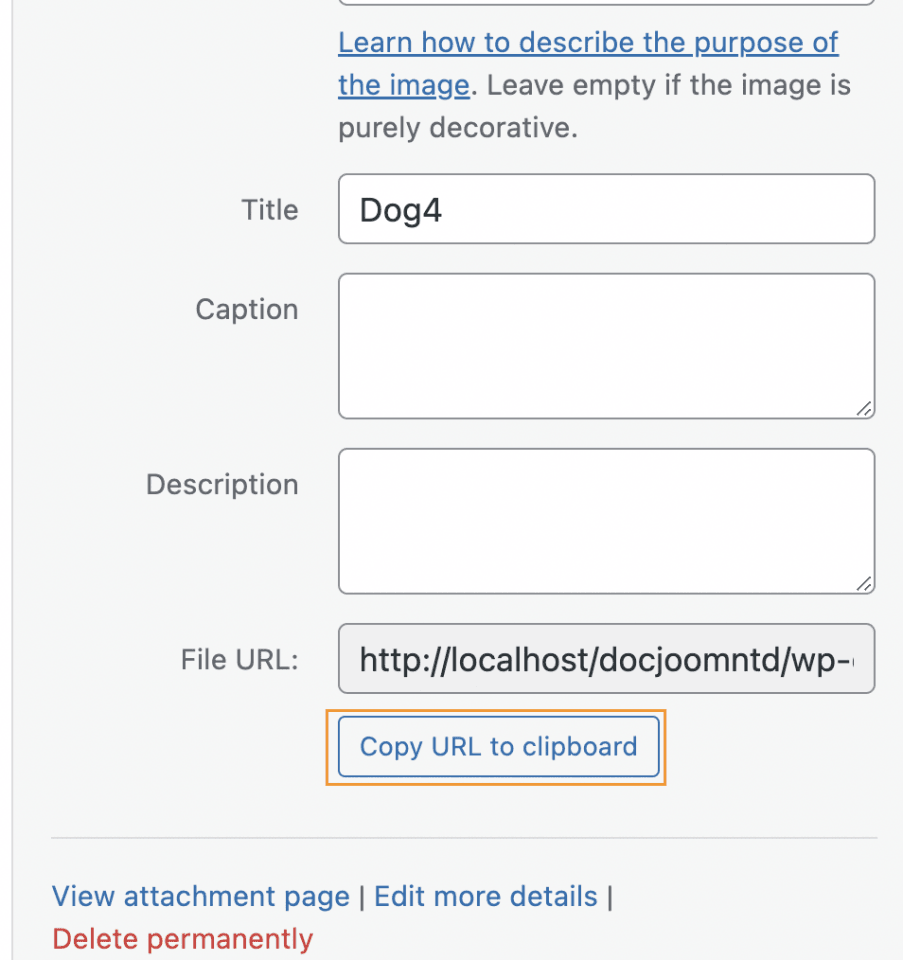Click the red Delete permanently link

(182, 940)
